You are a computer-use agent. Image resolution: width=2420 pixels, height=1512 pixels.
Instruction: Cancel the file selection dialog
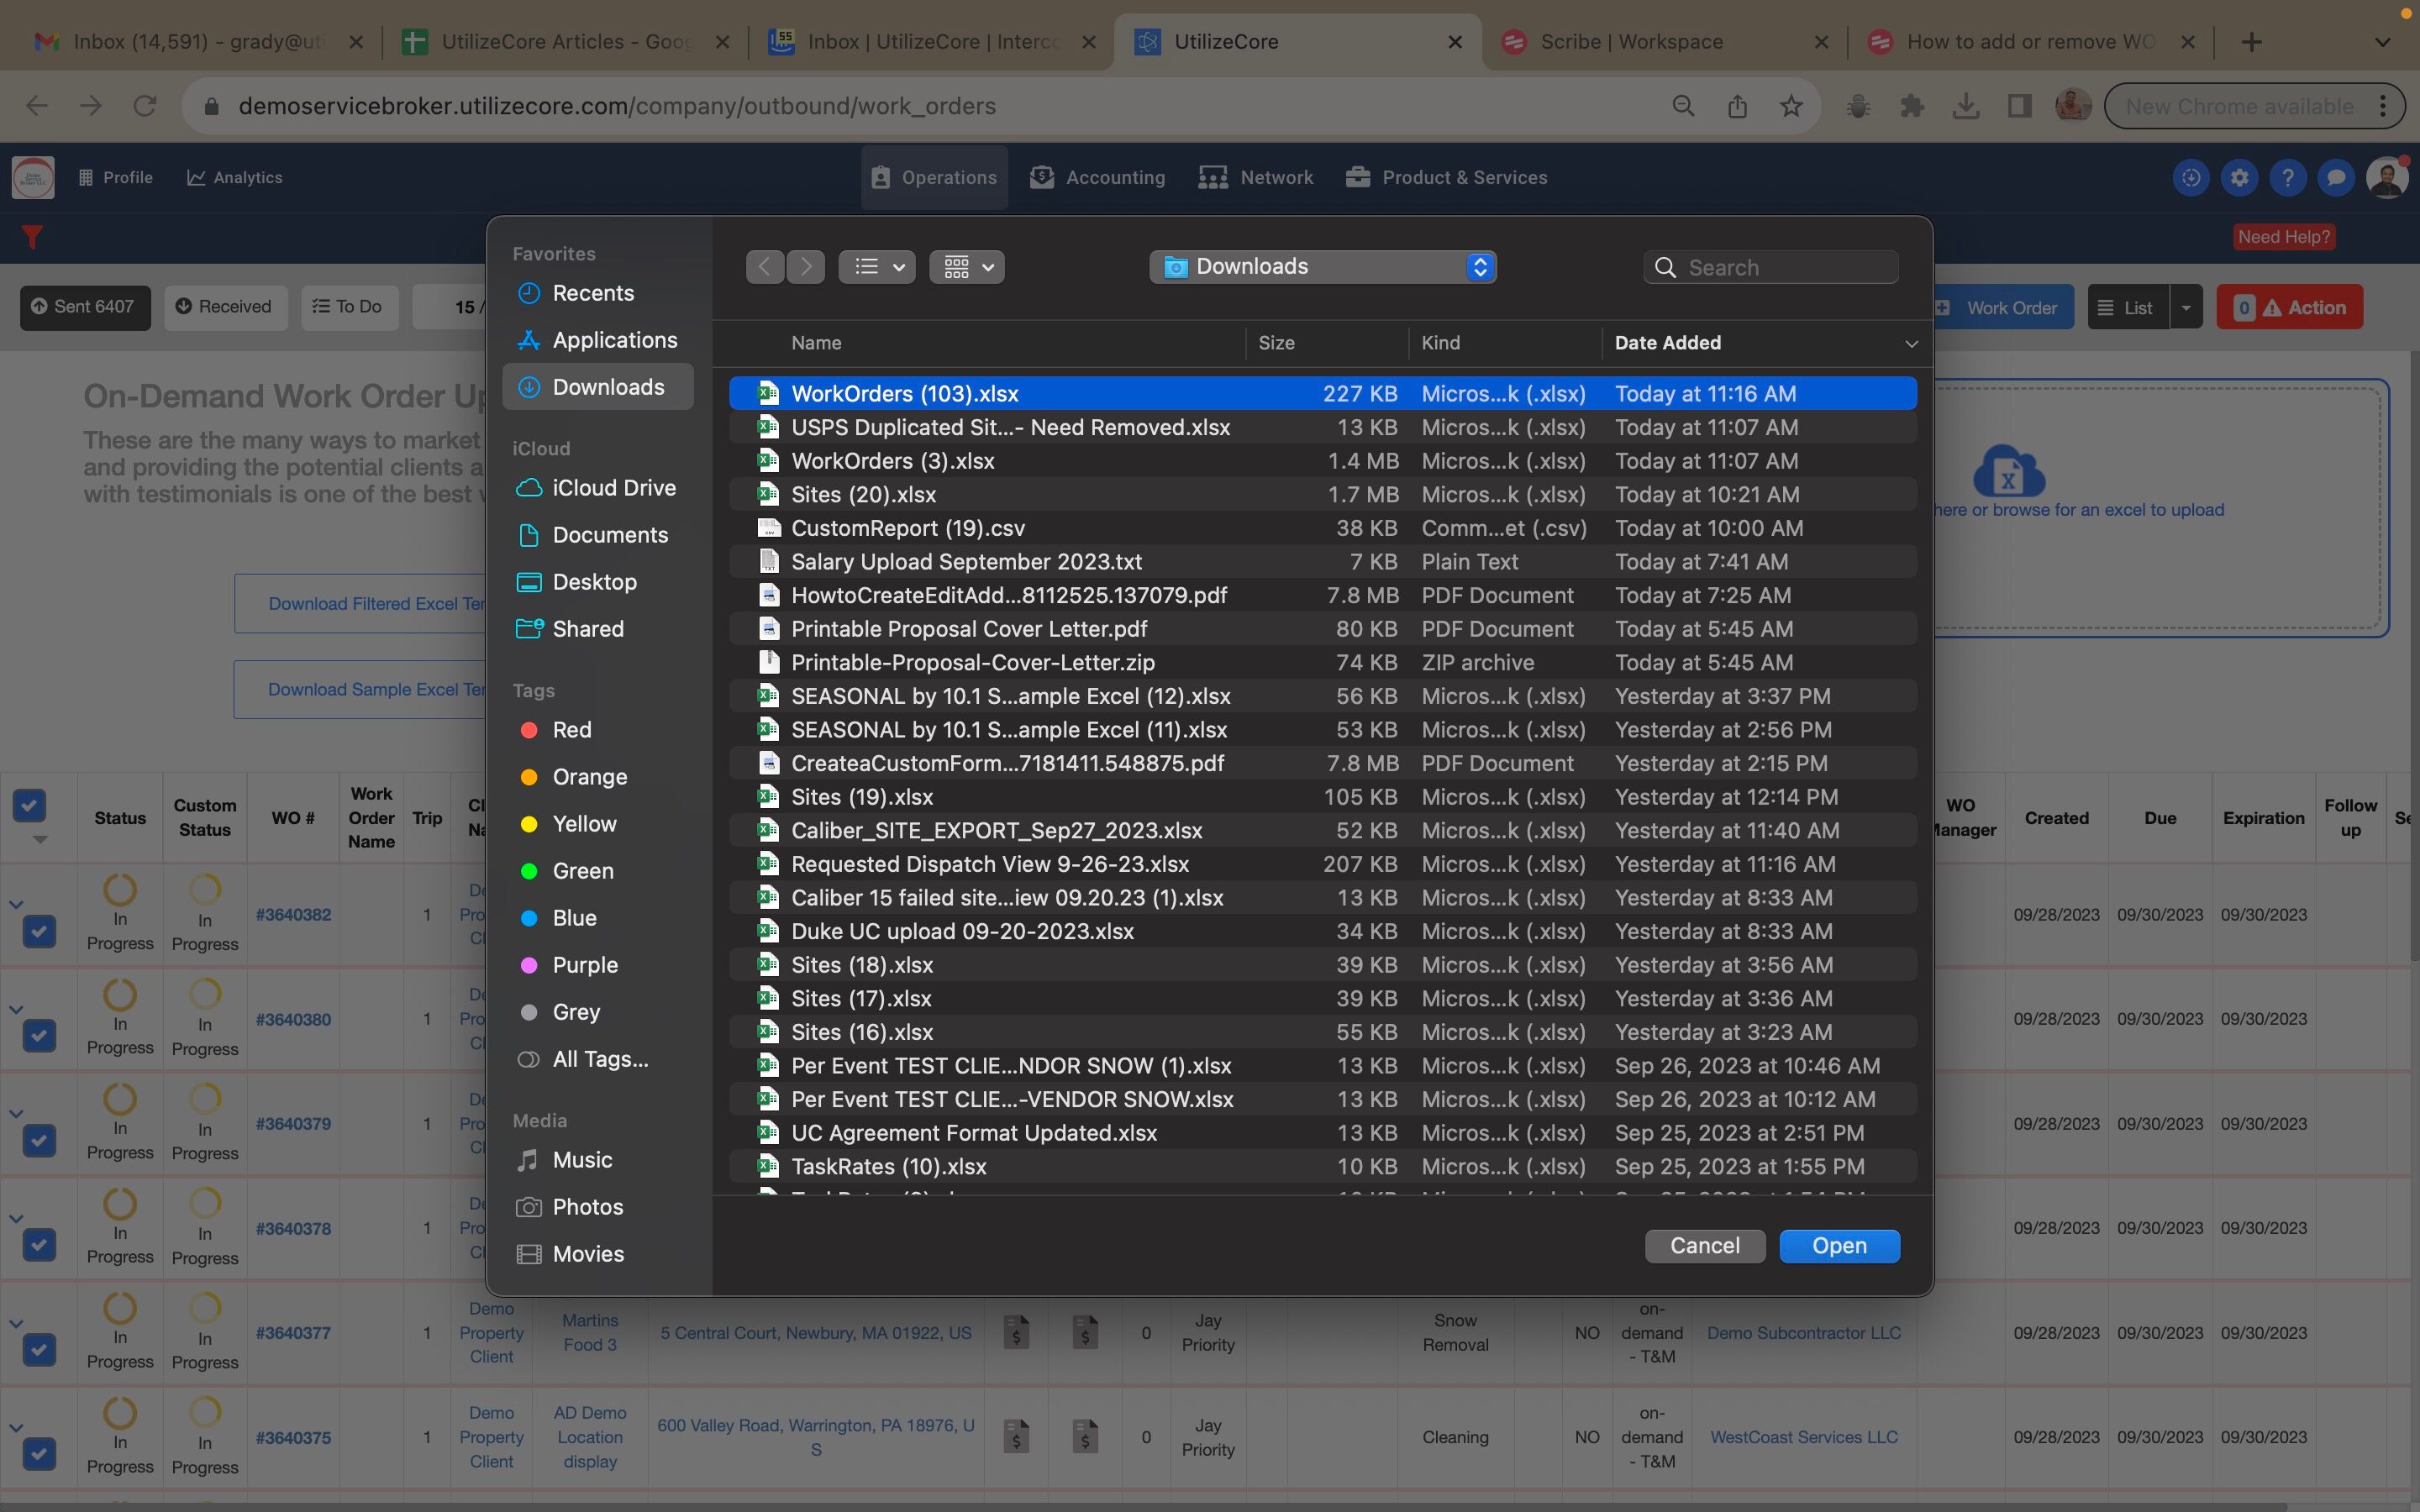pyautogui.click(x=1704, y=1246)
